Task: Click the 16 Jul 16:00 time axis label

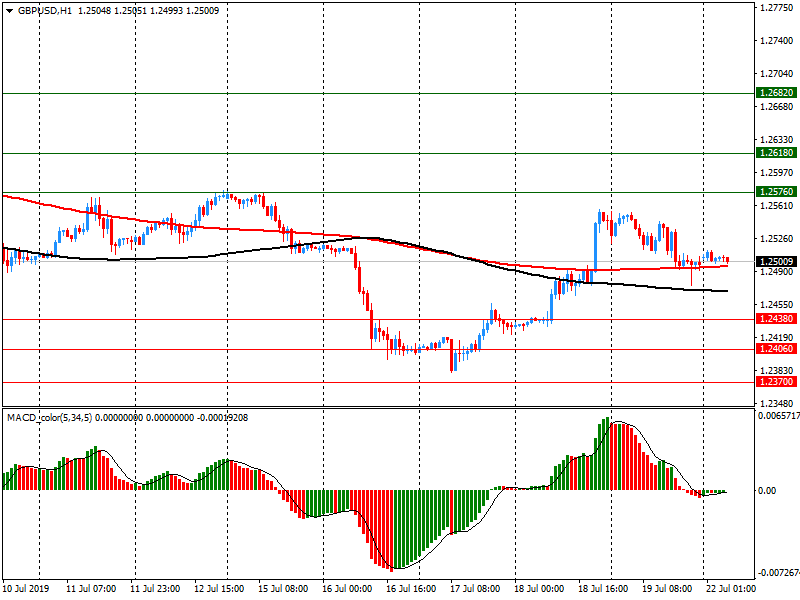Action: [x=411, y=589]
